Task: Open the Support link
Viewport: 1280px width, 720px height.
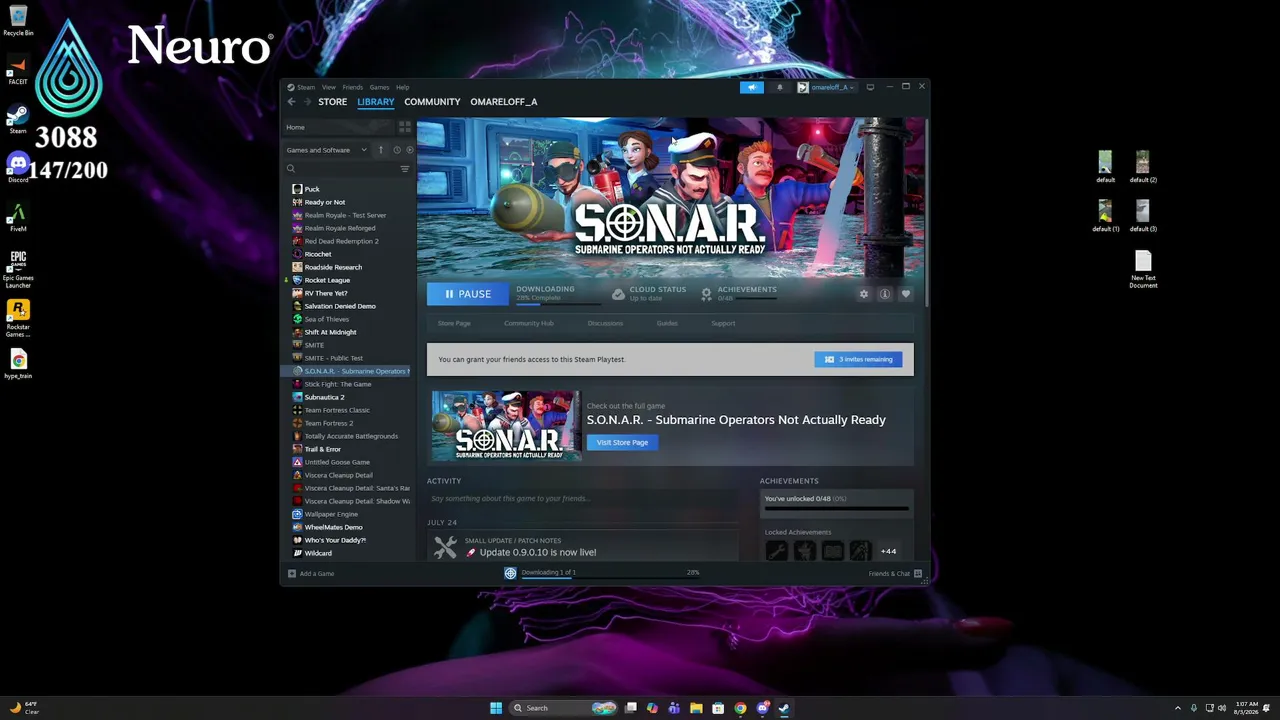Action: coord(723,323)
